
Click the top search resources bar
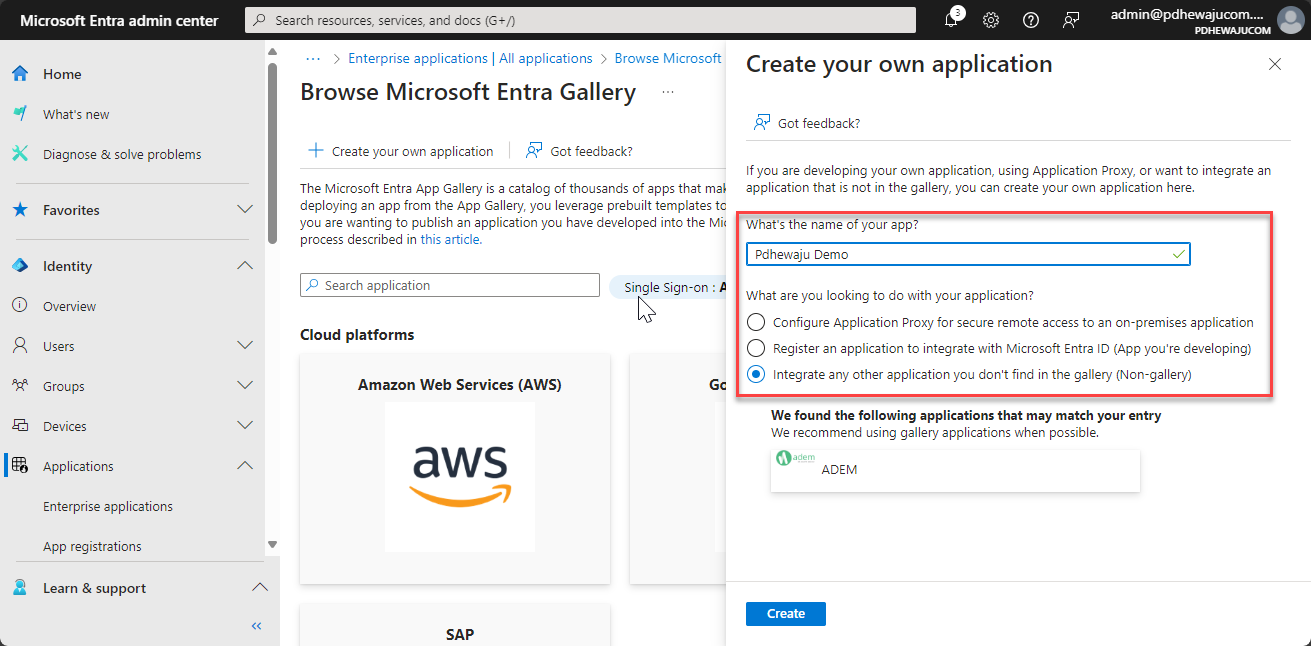580,20
